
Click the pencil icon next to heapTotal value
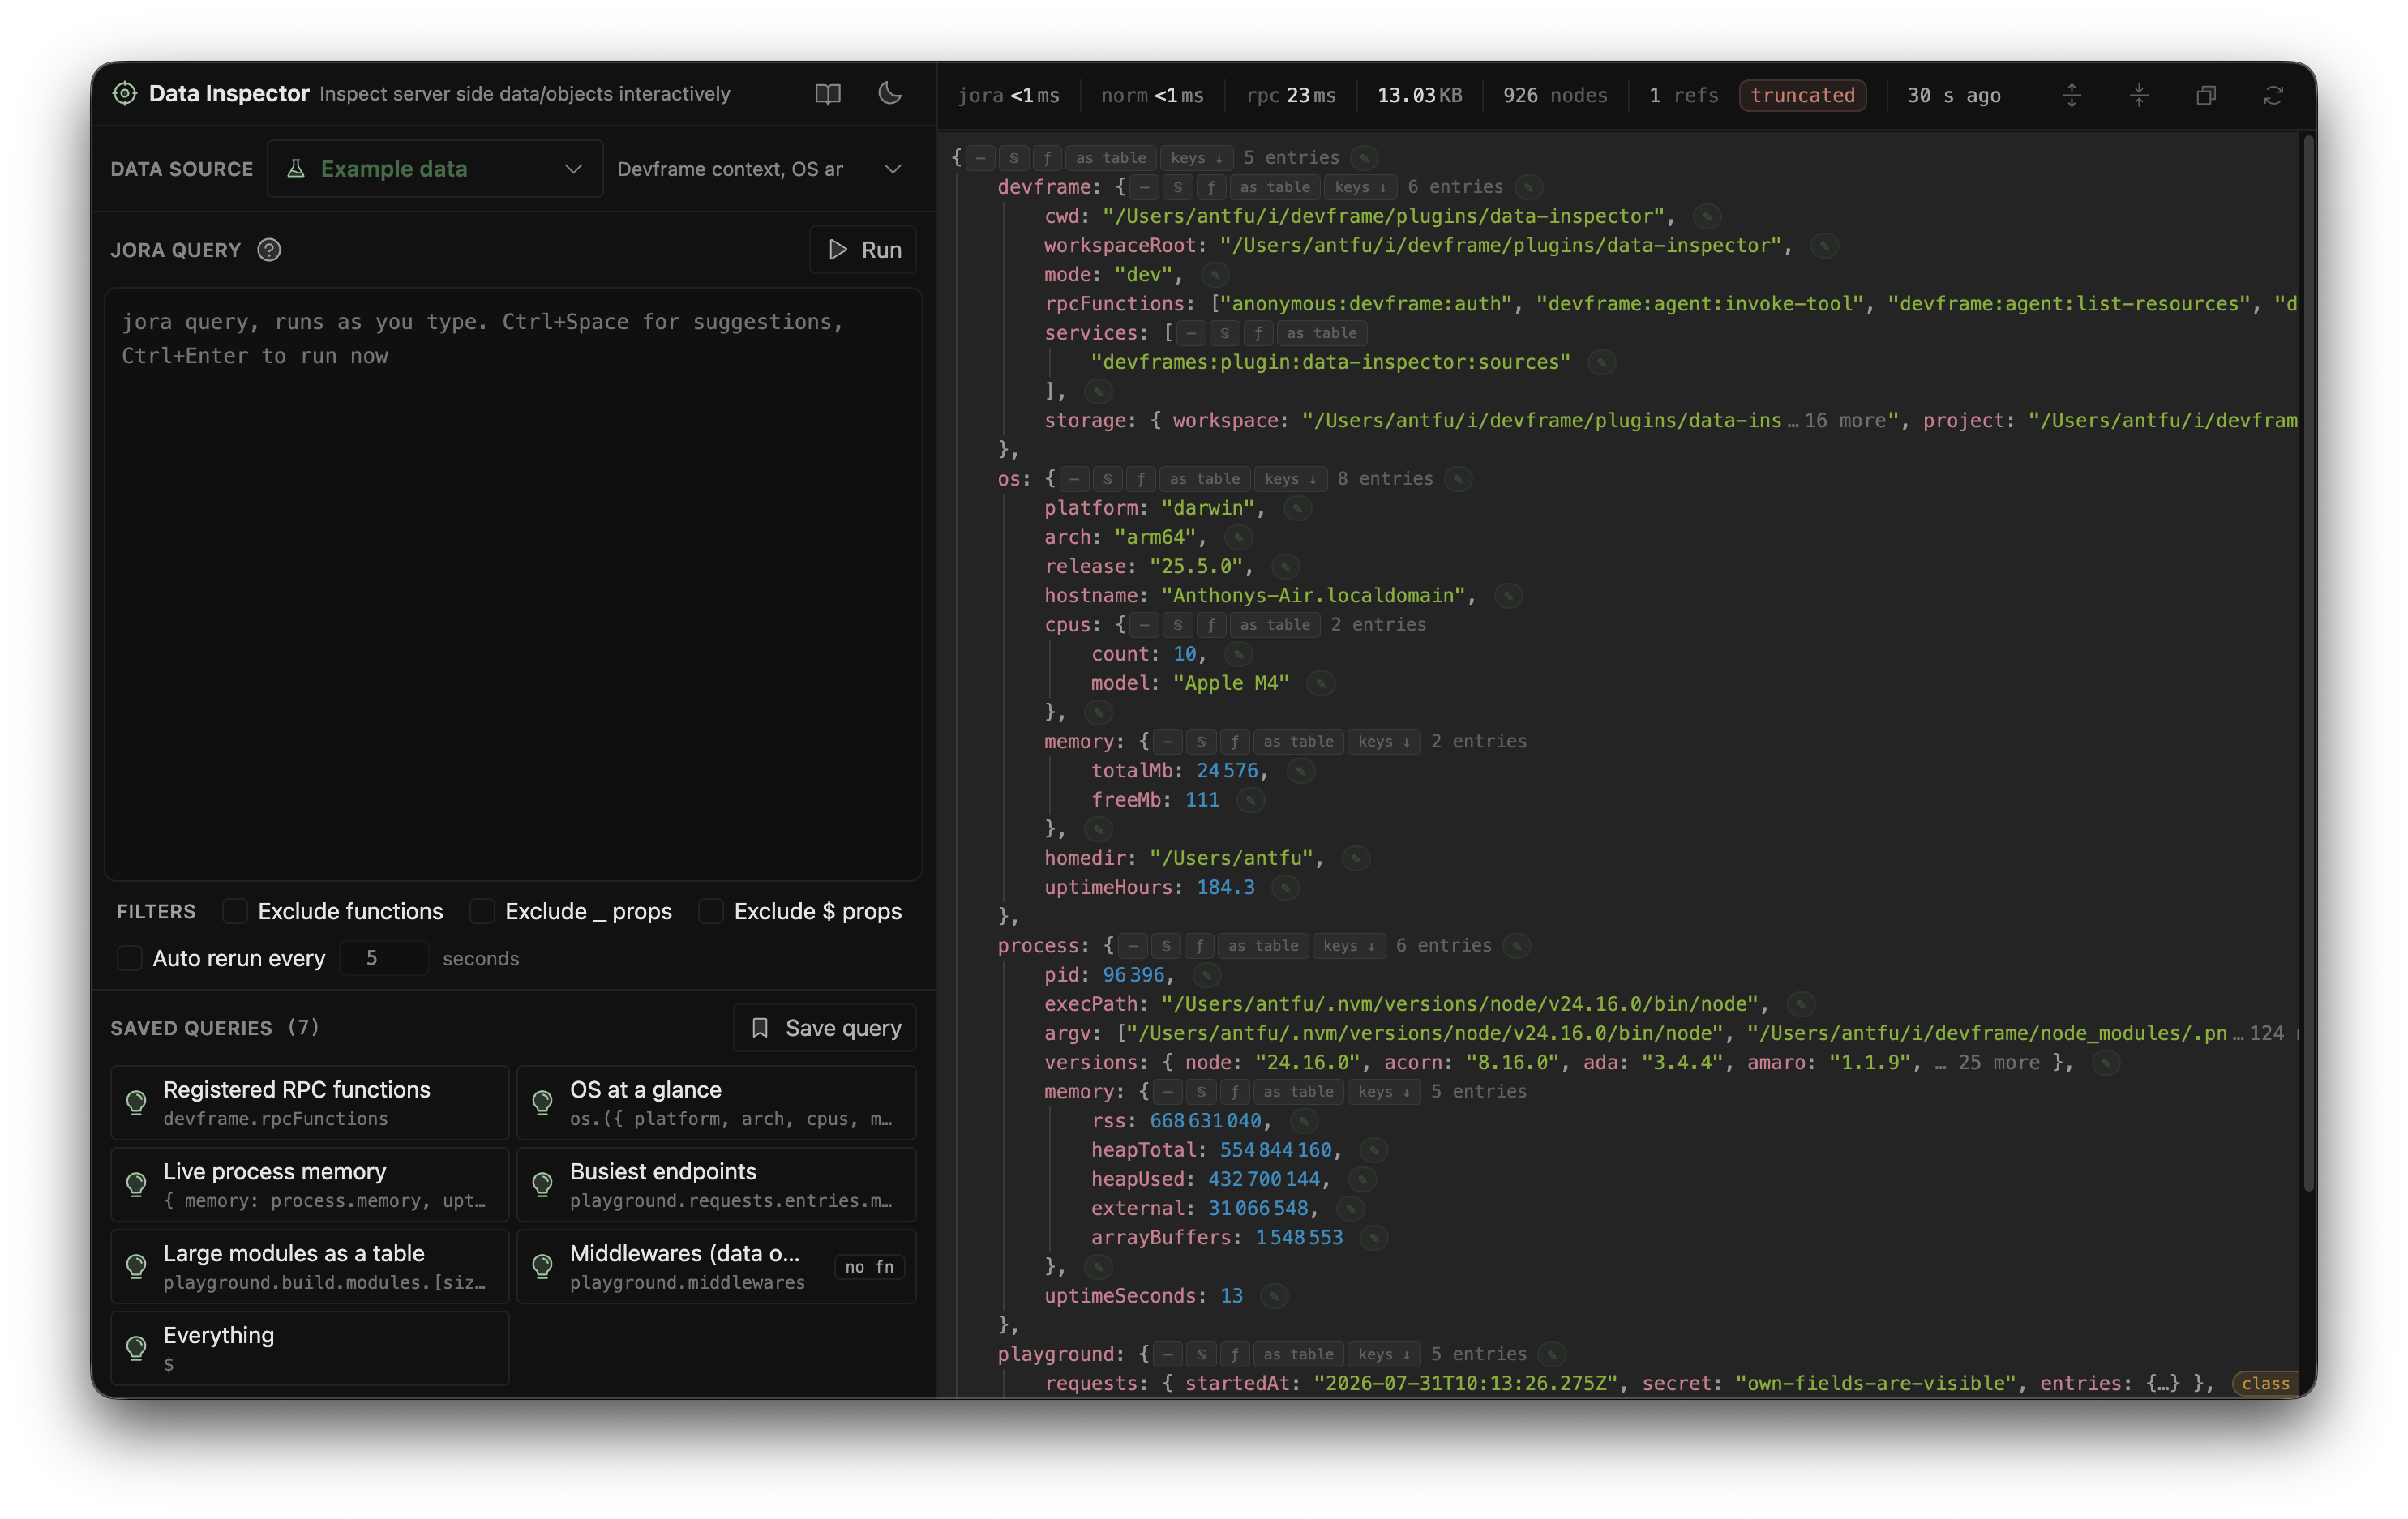(x=1374, y=1151)
